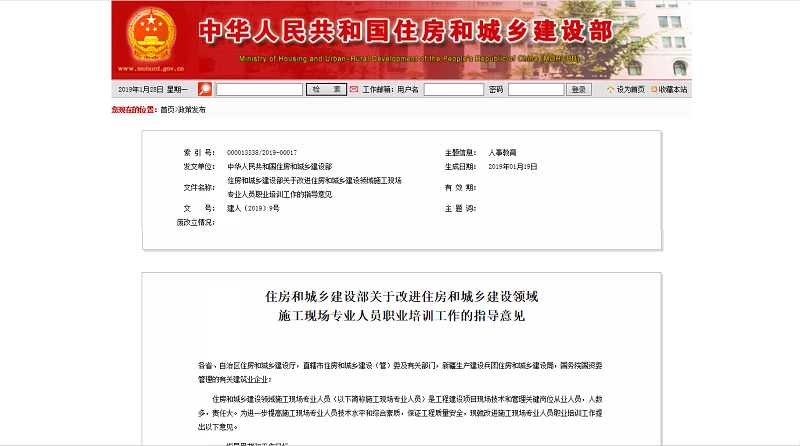
Task: Click the generation date 2019年01月19日
Action: 513,166
